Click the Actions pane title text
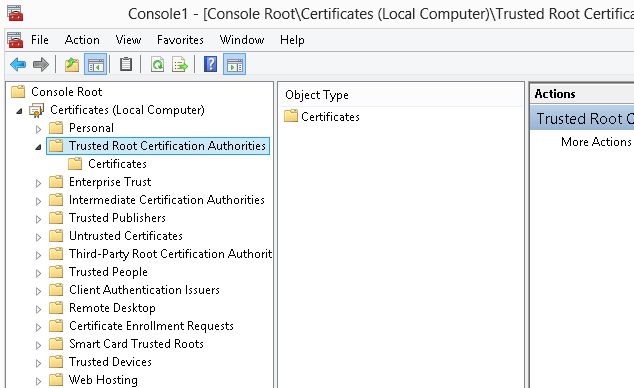The height and width of the screenshot is (388, 634). pos(555,94)
